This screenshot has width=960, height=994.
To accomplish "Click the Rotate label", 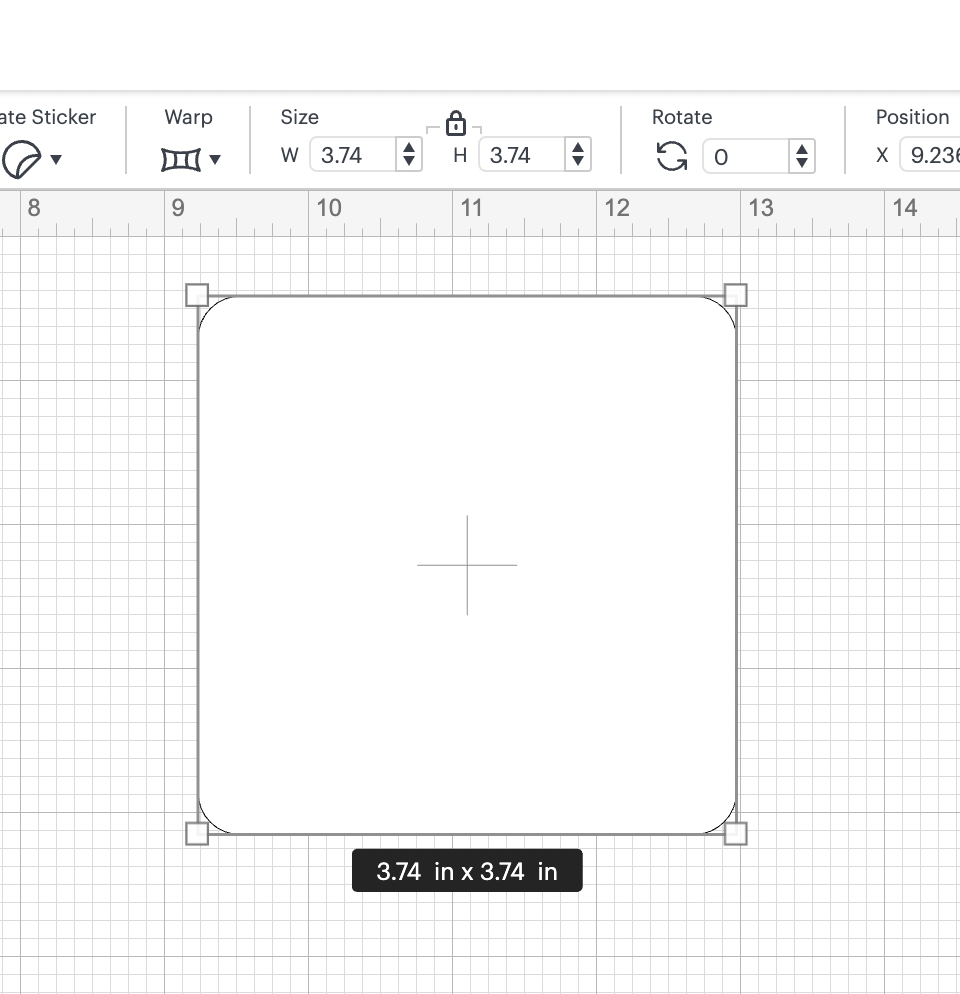I will pos(682,117).
